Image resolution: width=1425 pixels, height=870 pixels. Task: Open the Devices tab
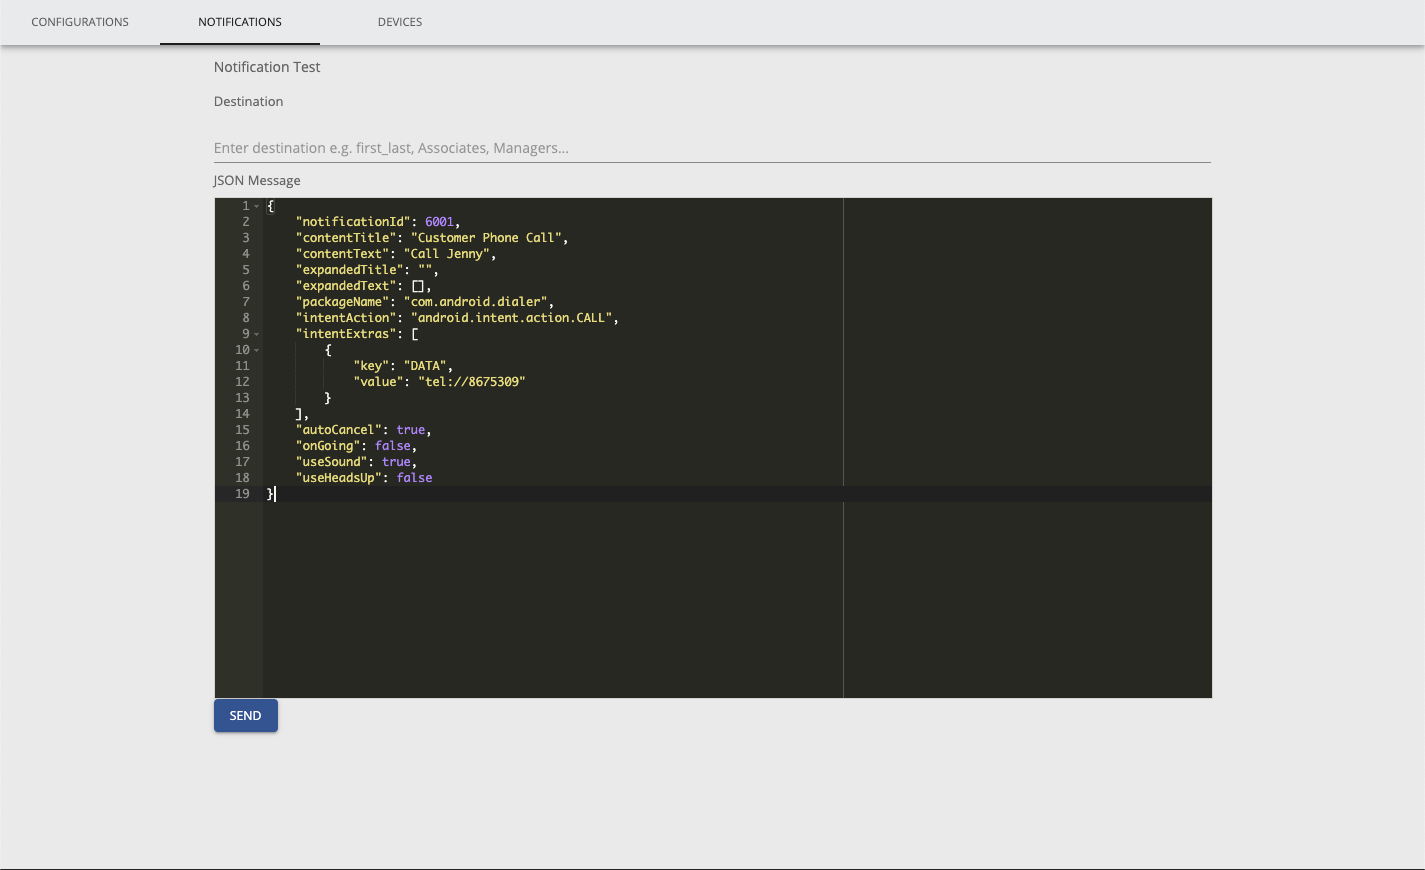pos(400,22)
